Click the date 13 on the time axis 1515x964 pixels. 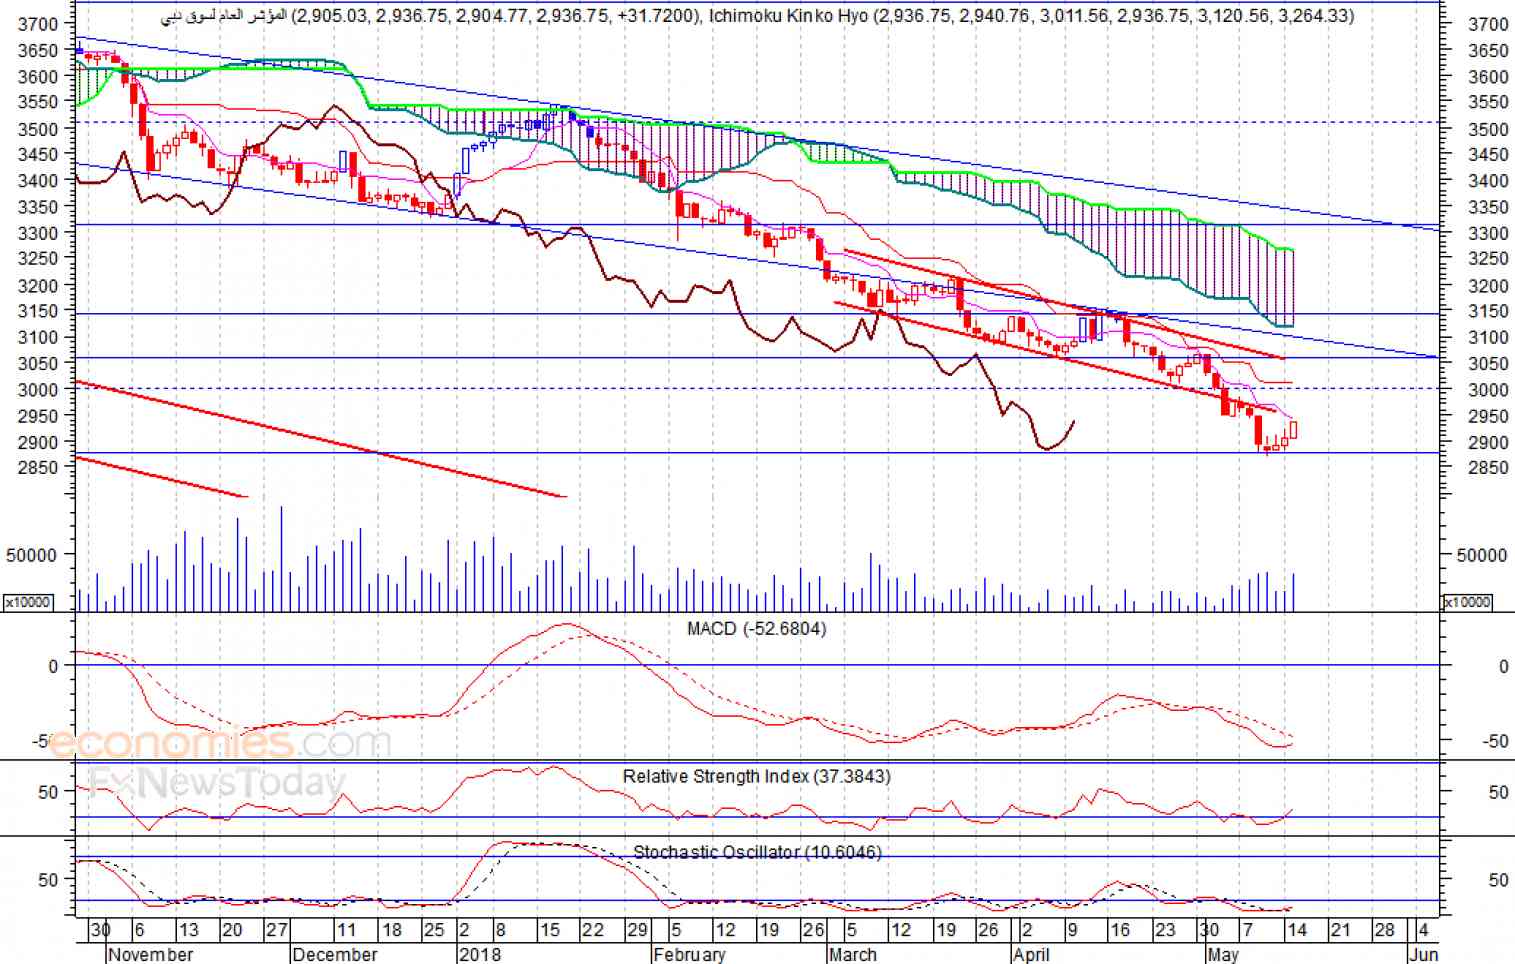point(187,930)
